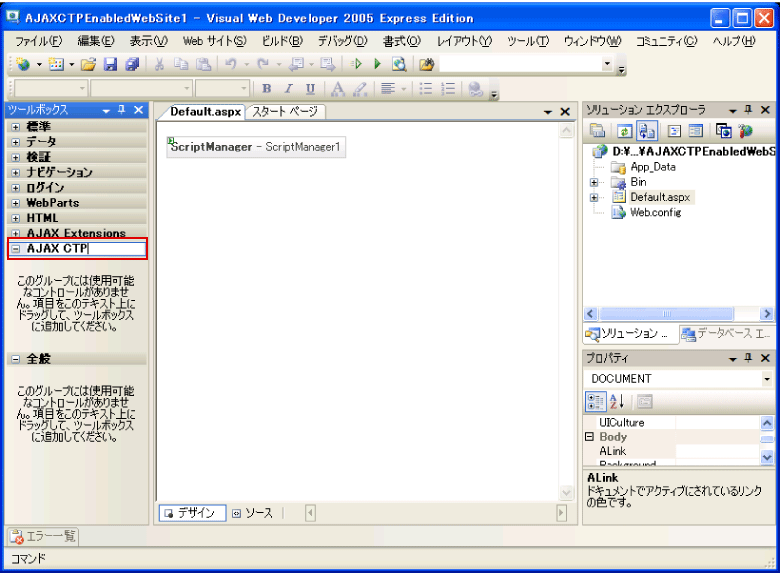Click the Open File folder icon
This screenshot has height=575, width=780.
click(x=89, y=64)
